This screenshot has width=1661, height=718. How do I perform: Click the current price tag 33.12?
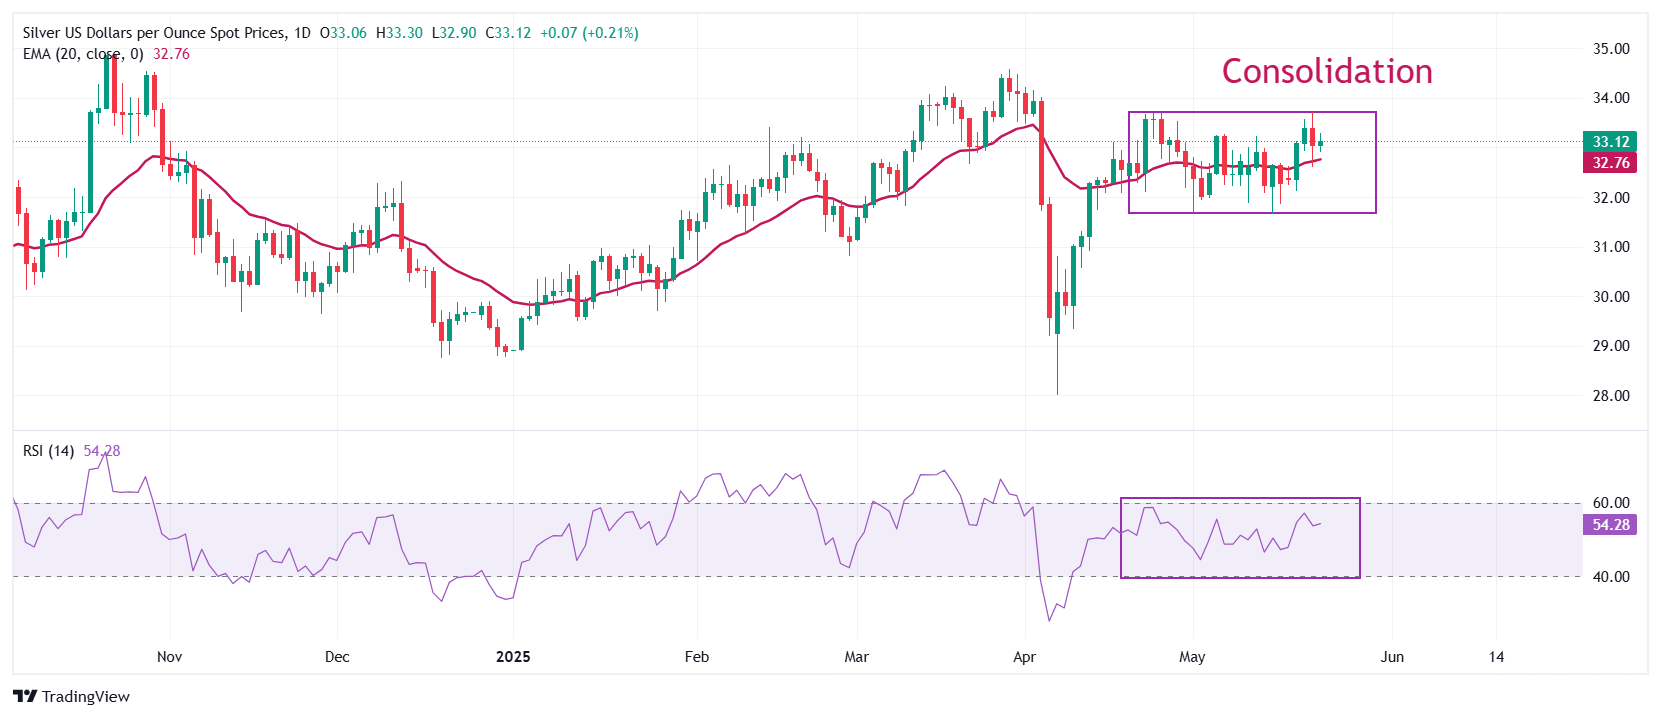point(1610,142)
